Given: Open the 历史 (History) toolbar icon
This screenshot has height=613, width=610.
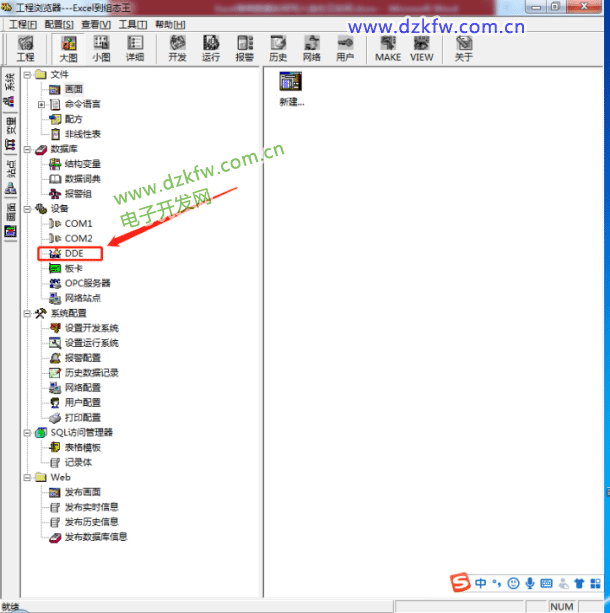Looking at the screenshot, I should (278, 48).
